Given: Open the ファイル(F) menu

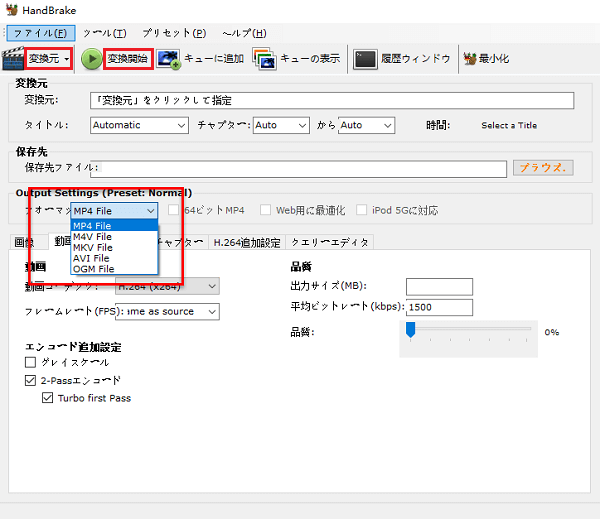Looking at the screenshot, I should point(41,33).
